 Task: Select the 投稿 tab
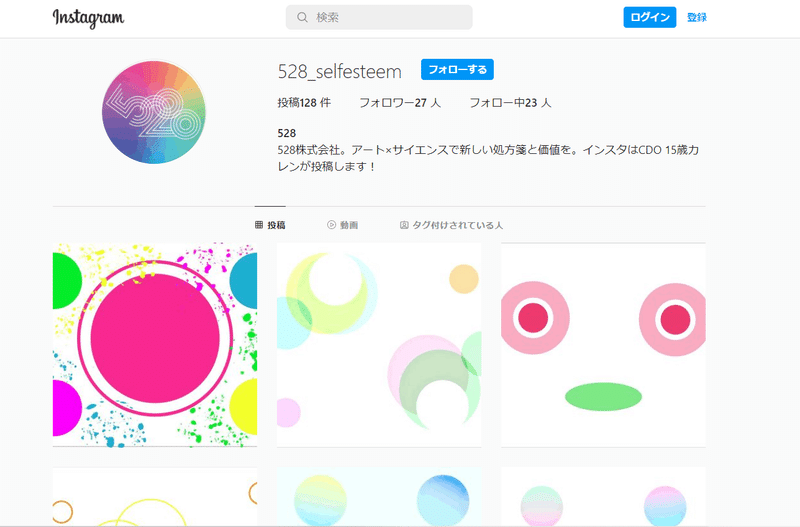(x=270, y=225)
